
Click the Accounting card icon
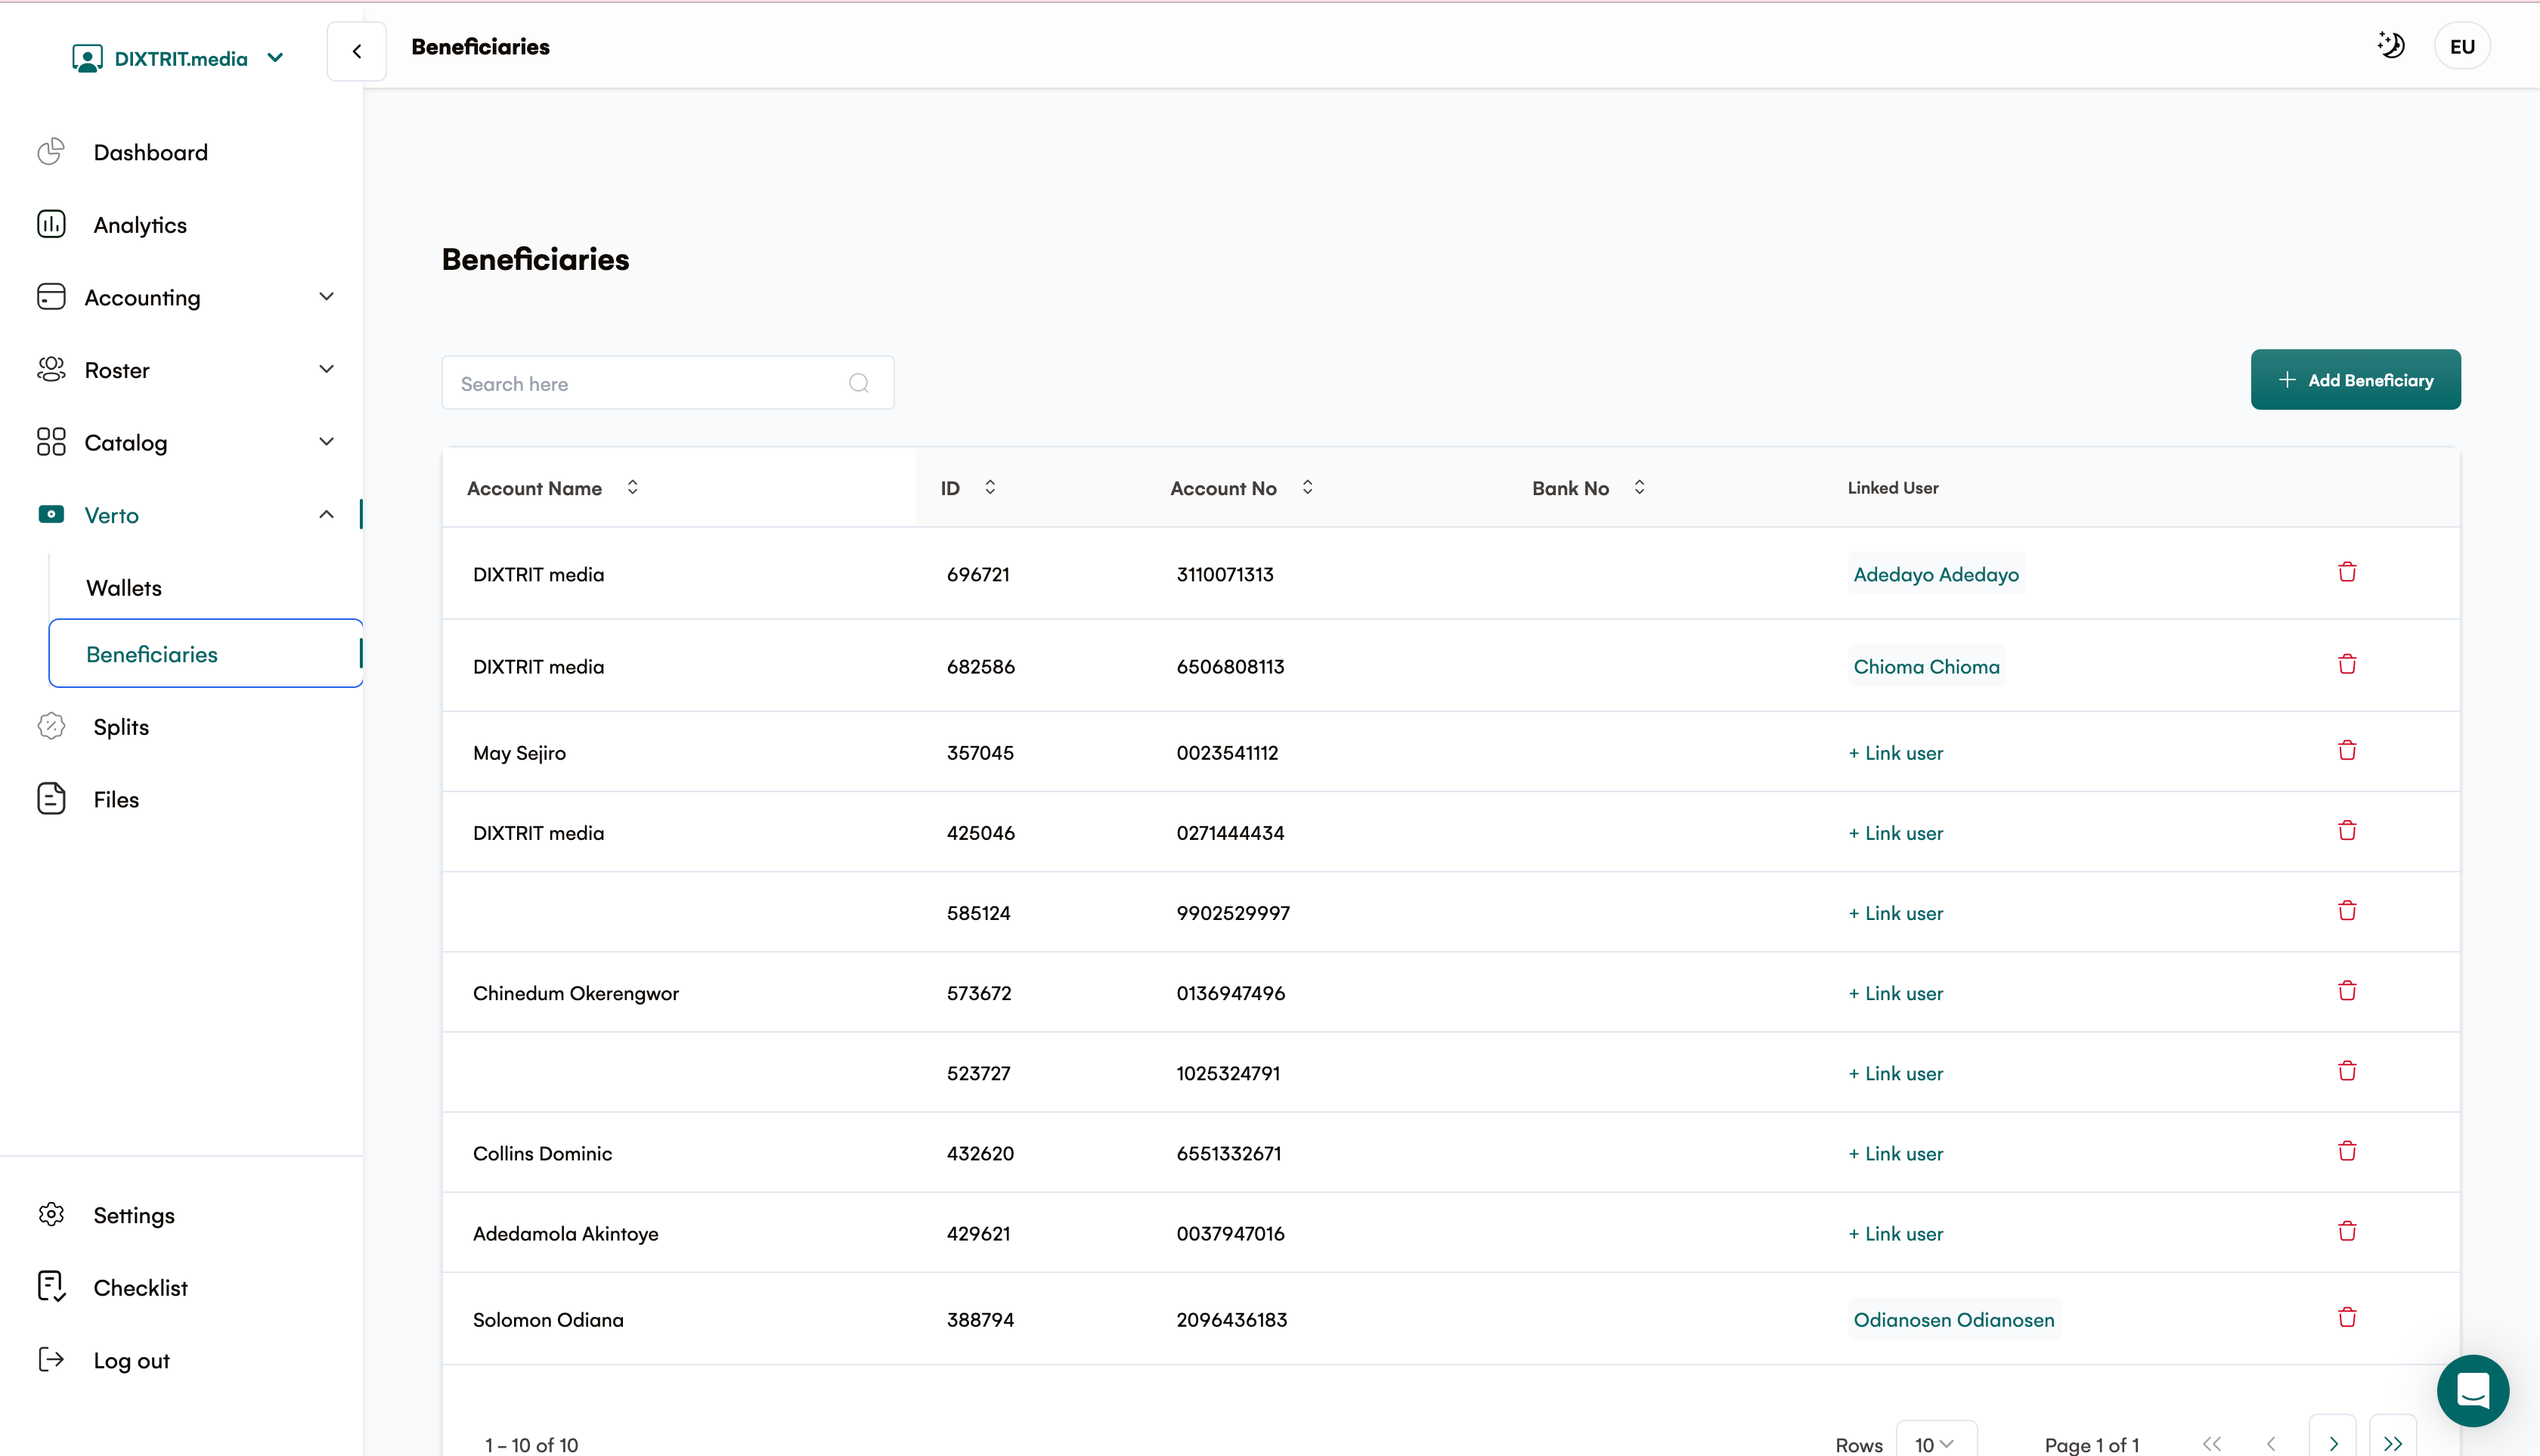[x=51, y=297]
